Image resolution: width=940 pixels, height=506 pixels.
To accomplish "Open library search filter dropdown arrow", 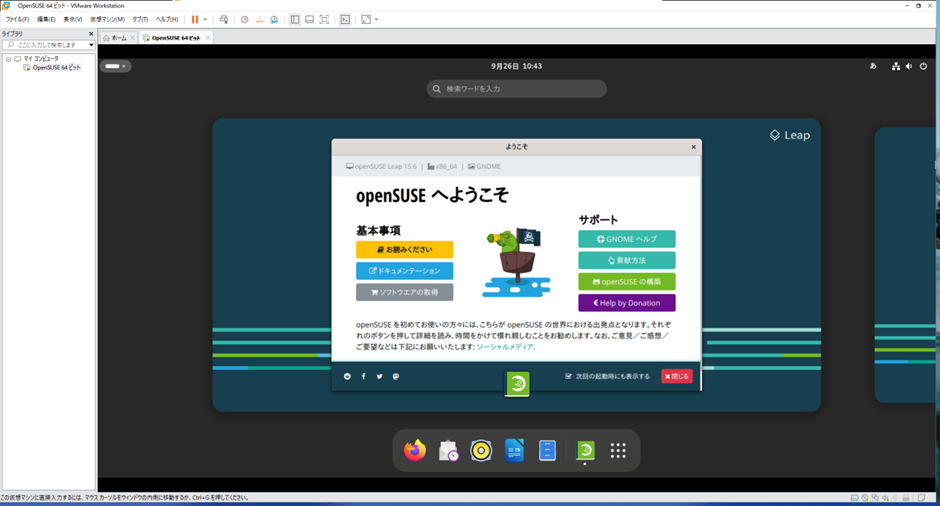I will tap(91, 45).
